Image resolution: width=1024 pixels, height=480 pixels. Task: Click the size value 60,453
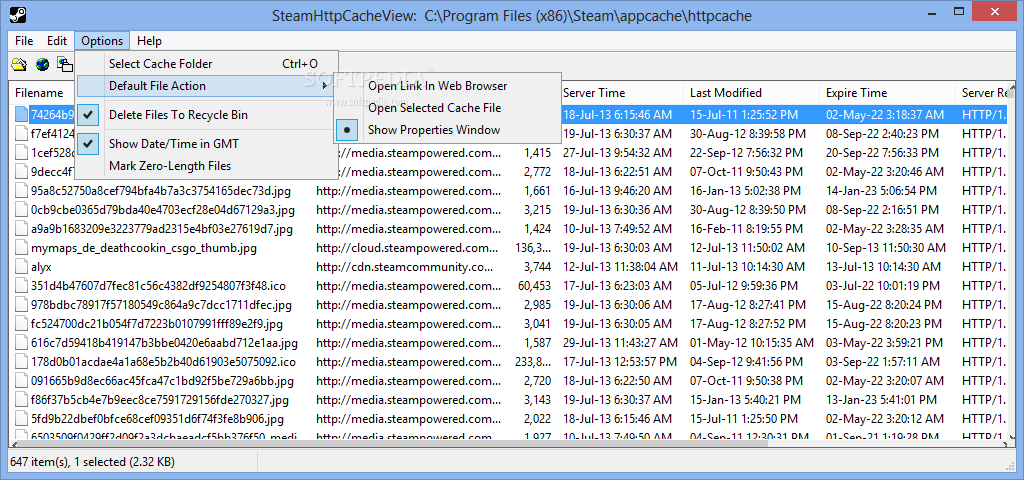(x=534, y=286)
